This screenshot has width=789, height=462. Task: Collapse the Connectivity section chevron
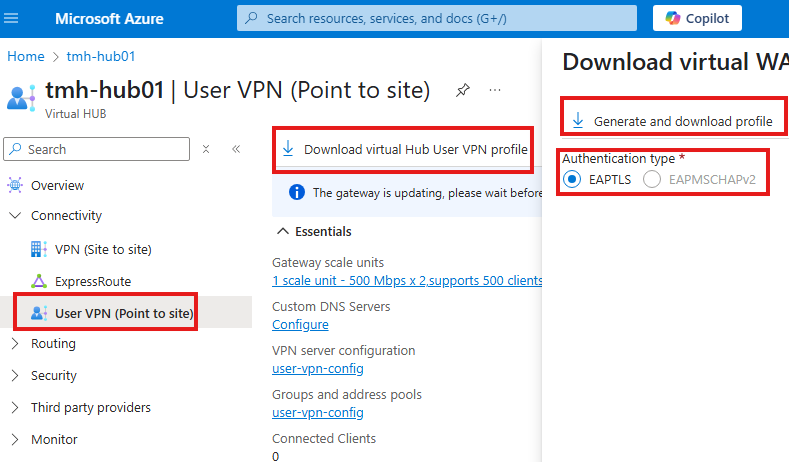click(x=16, y=215)
